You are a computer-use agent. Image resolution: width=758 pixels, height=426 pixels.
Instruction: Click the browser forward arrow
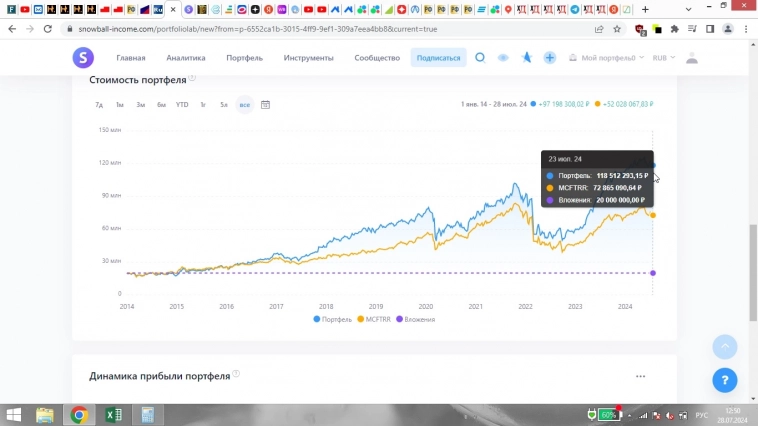tap(29, 29)
